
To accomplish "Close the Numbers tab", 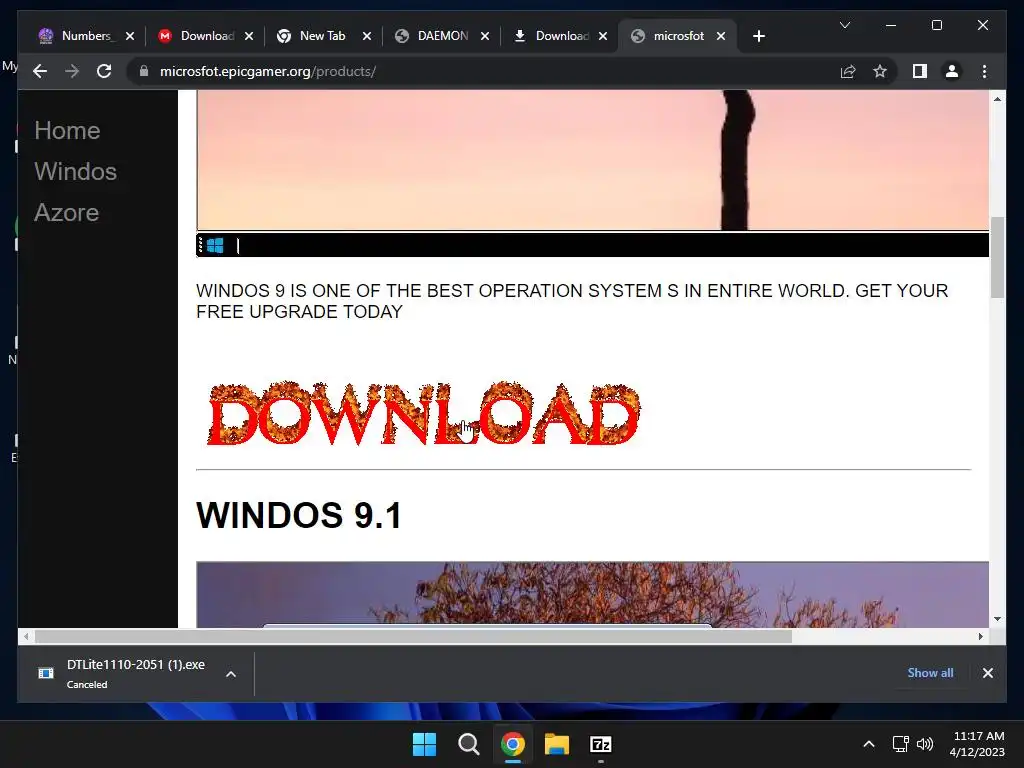I will pyautogui.click(x=130, y=36).
